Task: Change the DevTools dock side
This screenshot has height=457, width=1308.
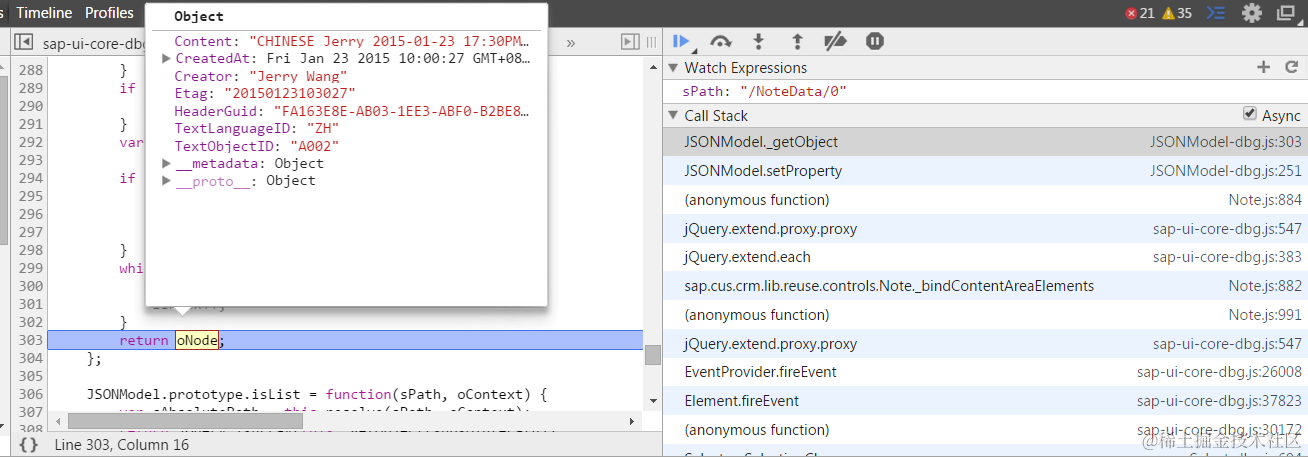Action: (x=1287, y=13)
